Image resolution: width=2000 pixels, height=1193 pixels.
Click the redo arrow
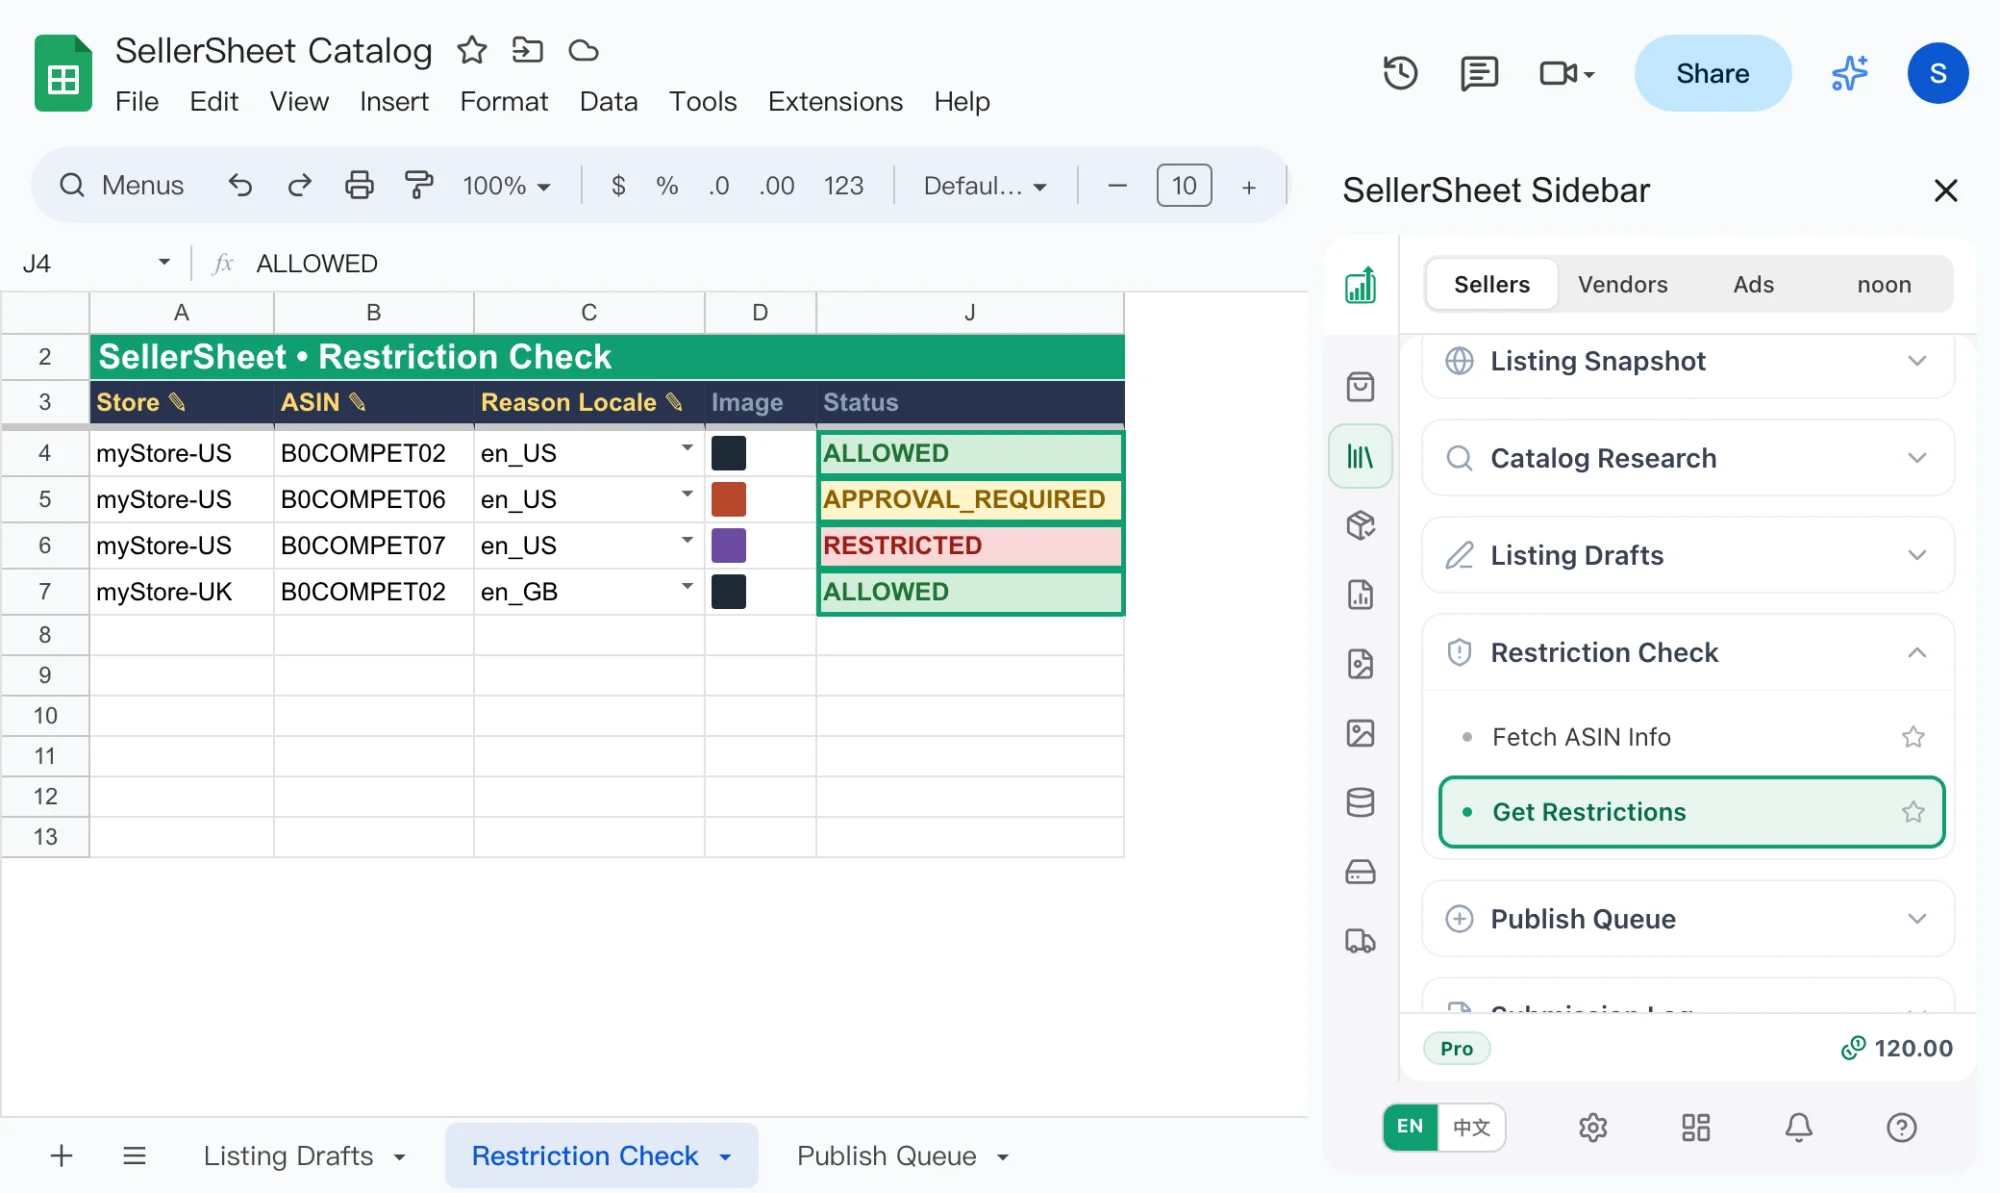click(299, 185)
